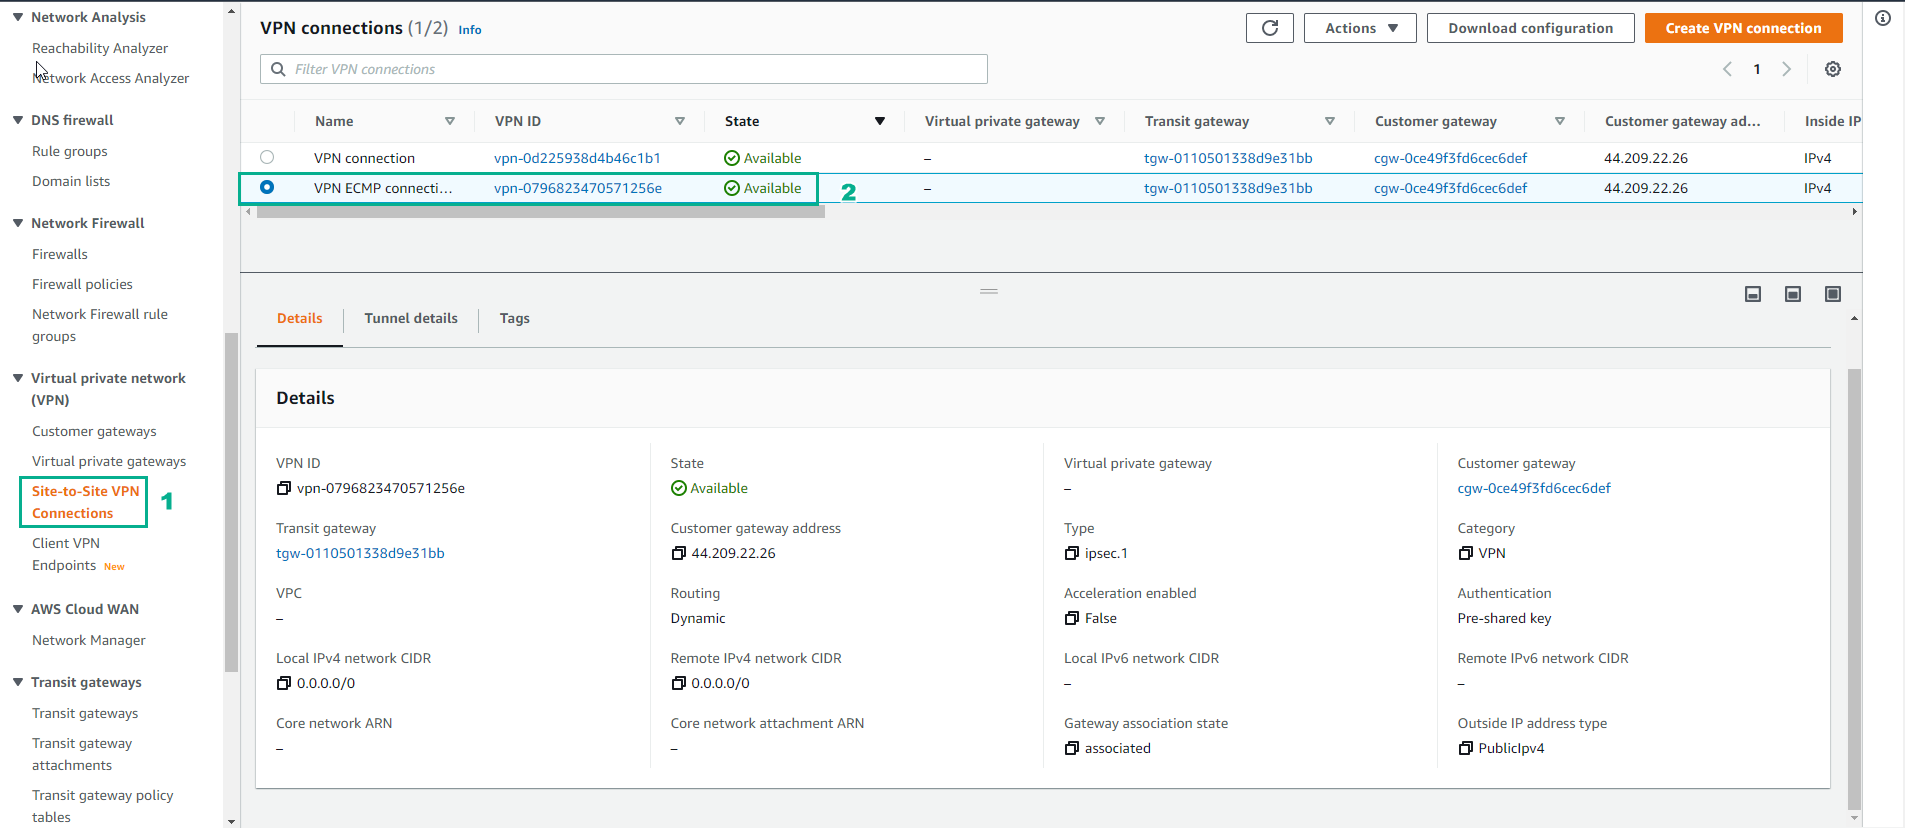Open the info panel icon at top right
Viewport: 1905px width, 828px height.
pyautogui.click(x=1883, y=18)
